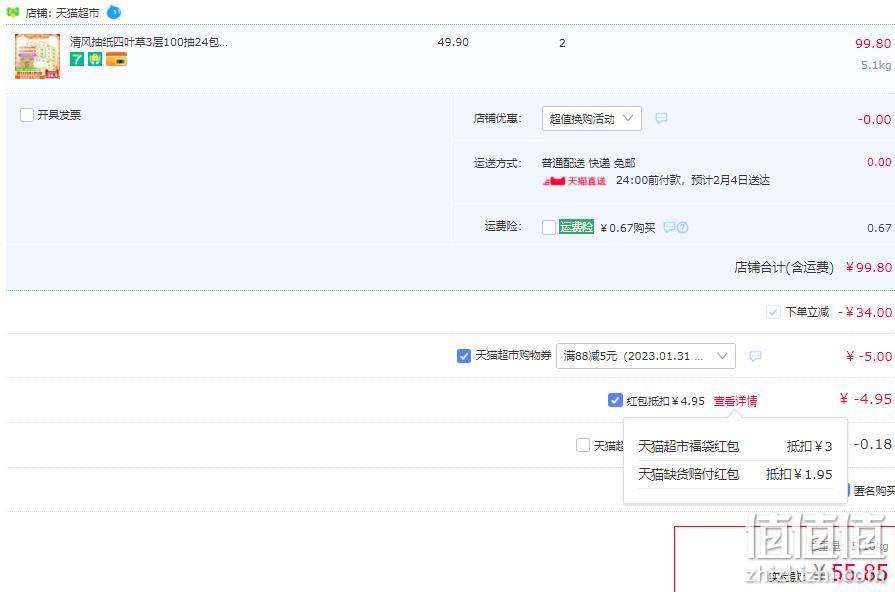Open the tissue product thumbnail
The image size is (895, 592).
pyautogui.click(x=38, y=56)
